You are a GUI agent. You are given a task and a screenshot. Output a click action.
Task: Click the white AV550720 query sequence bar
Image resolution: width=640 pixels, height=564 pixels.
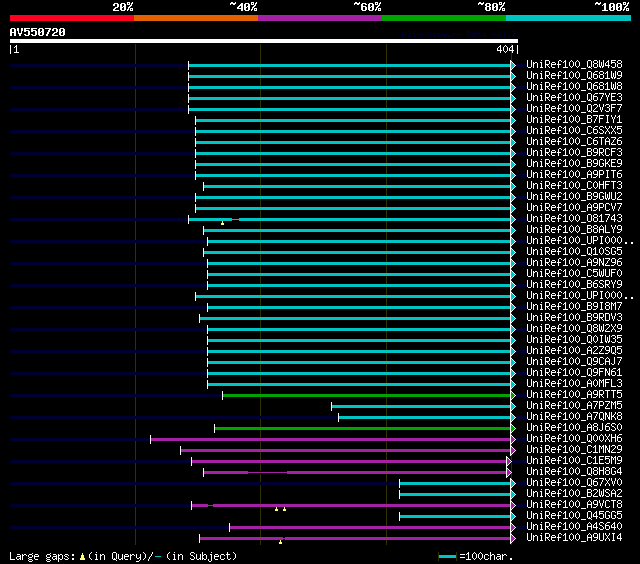click(x=264, y=41)
